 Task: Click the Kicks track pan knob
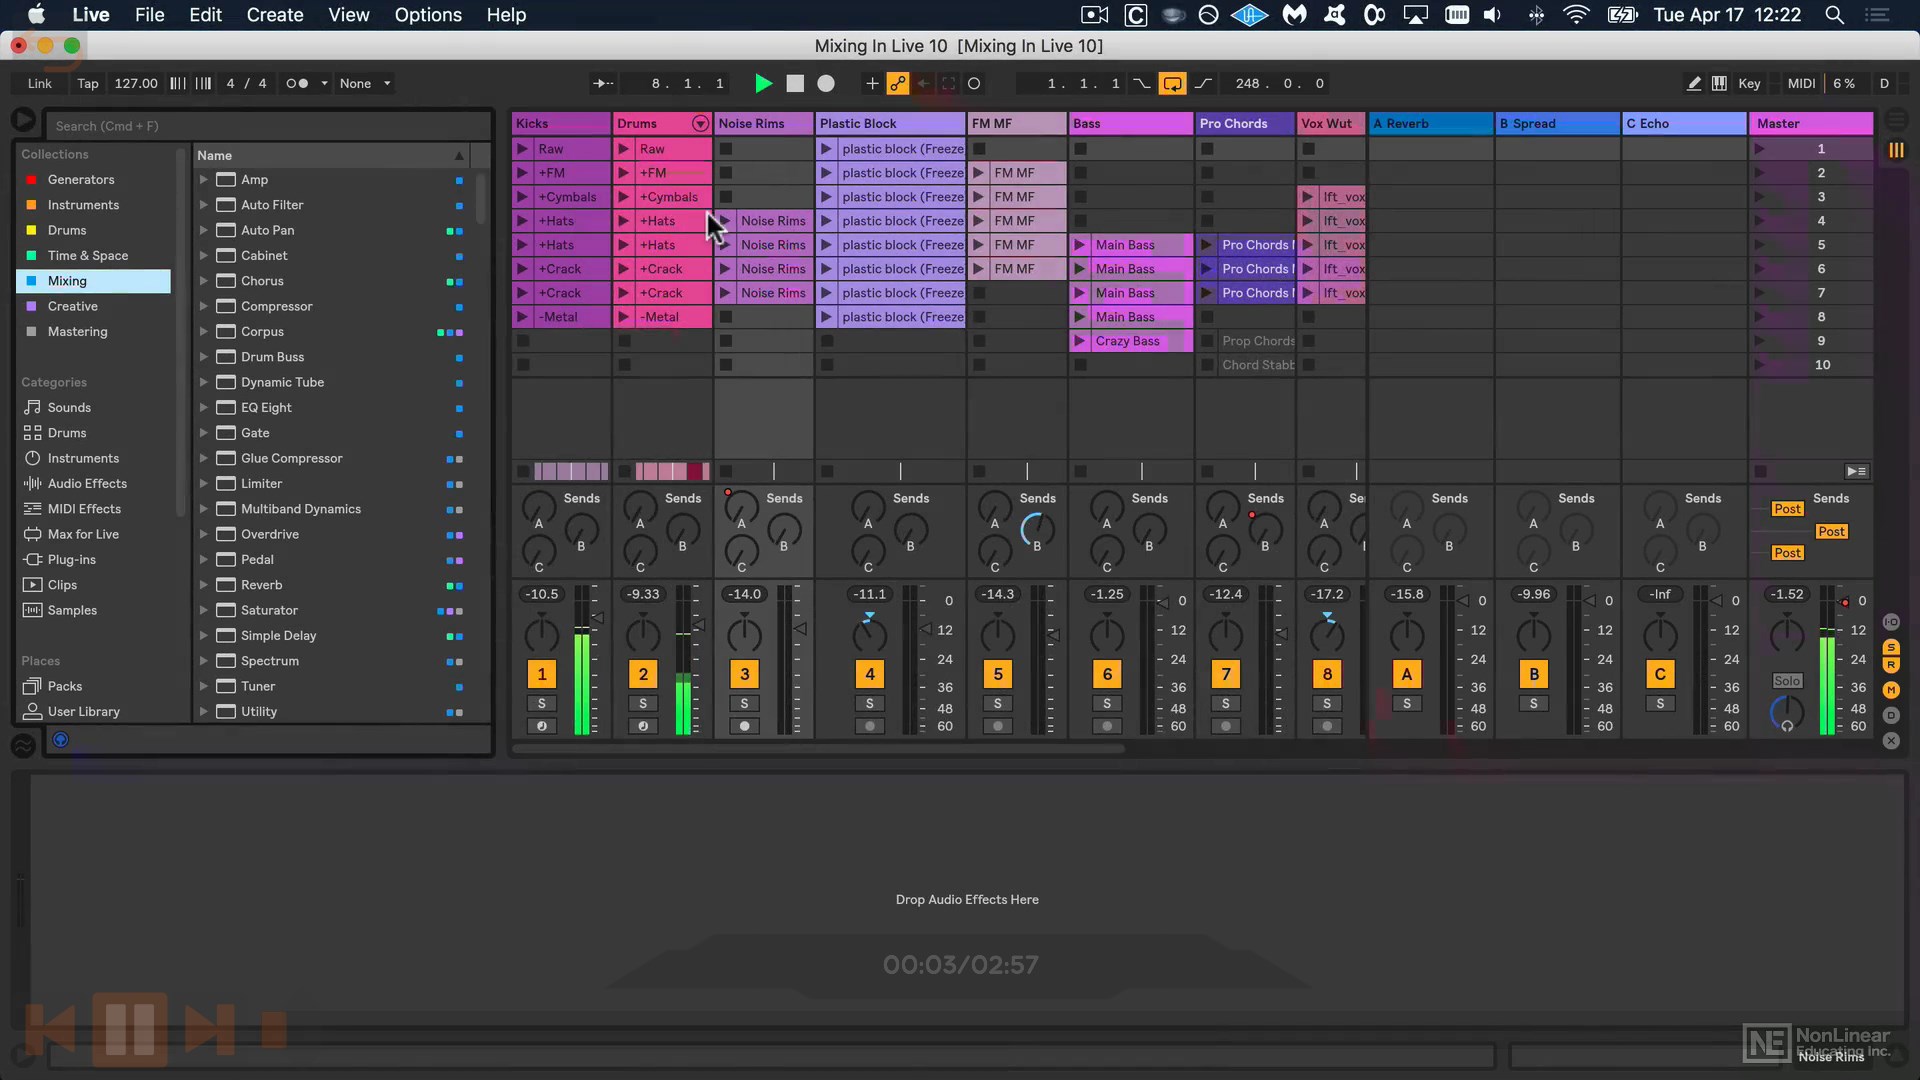point(542,634)
